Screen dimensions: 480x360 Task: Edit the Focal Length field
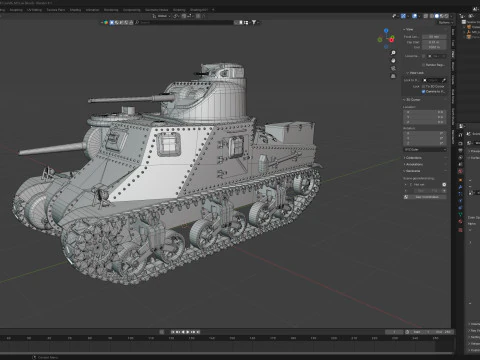point(434,37)
